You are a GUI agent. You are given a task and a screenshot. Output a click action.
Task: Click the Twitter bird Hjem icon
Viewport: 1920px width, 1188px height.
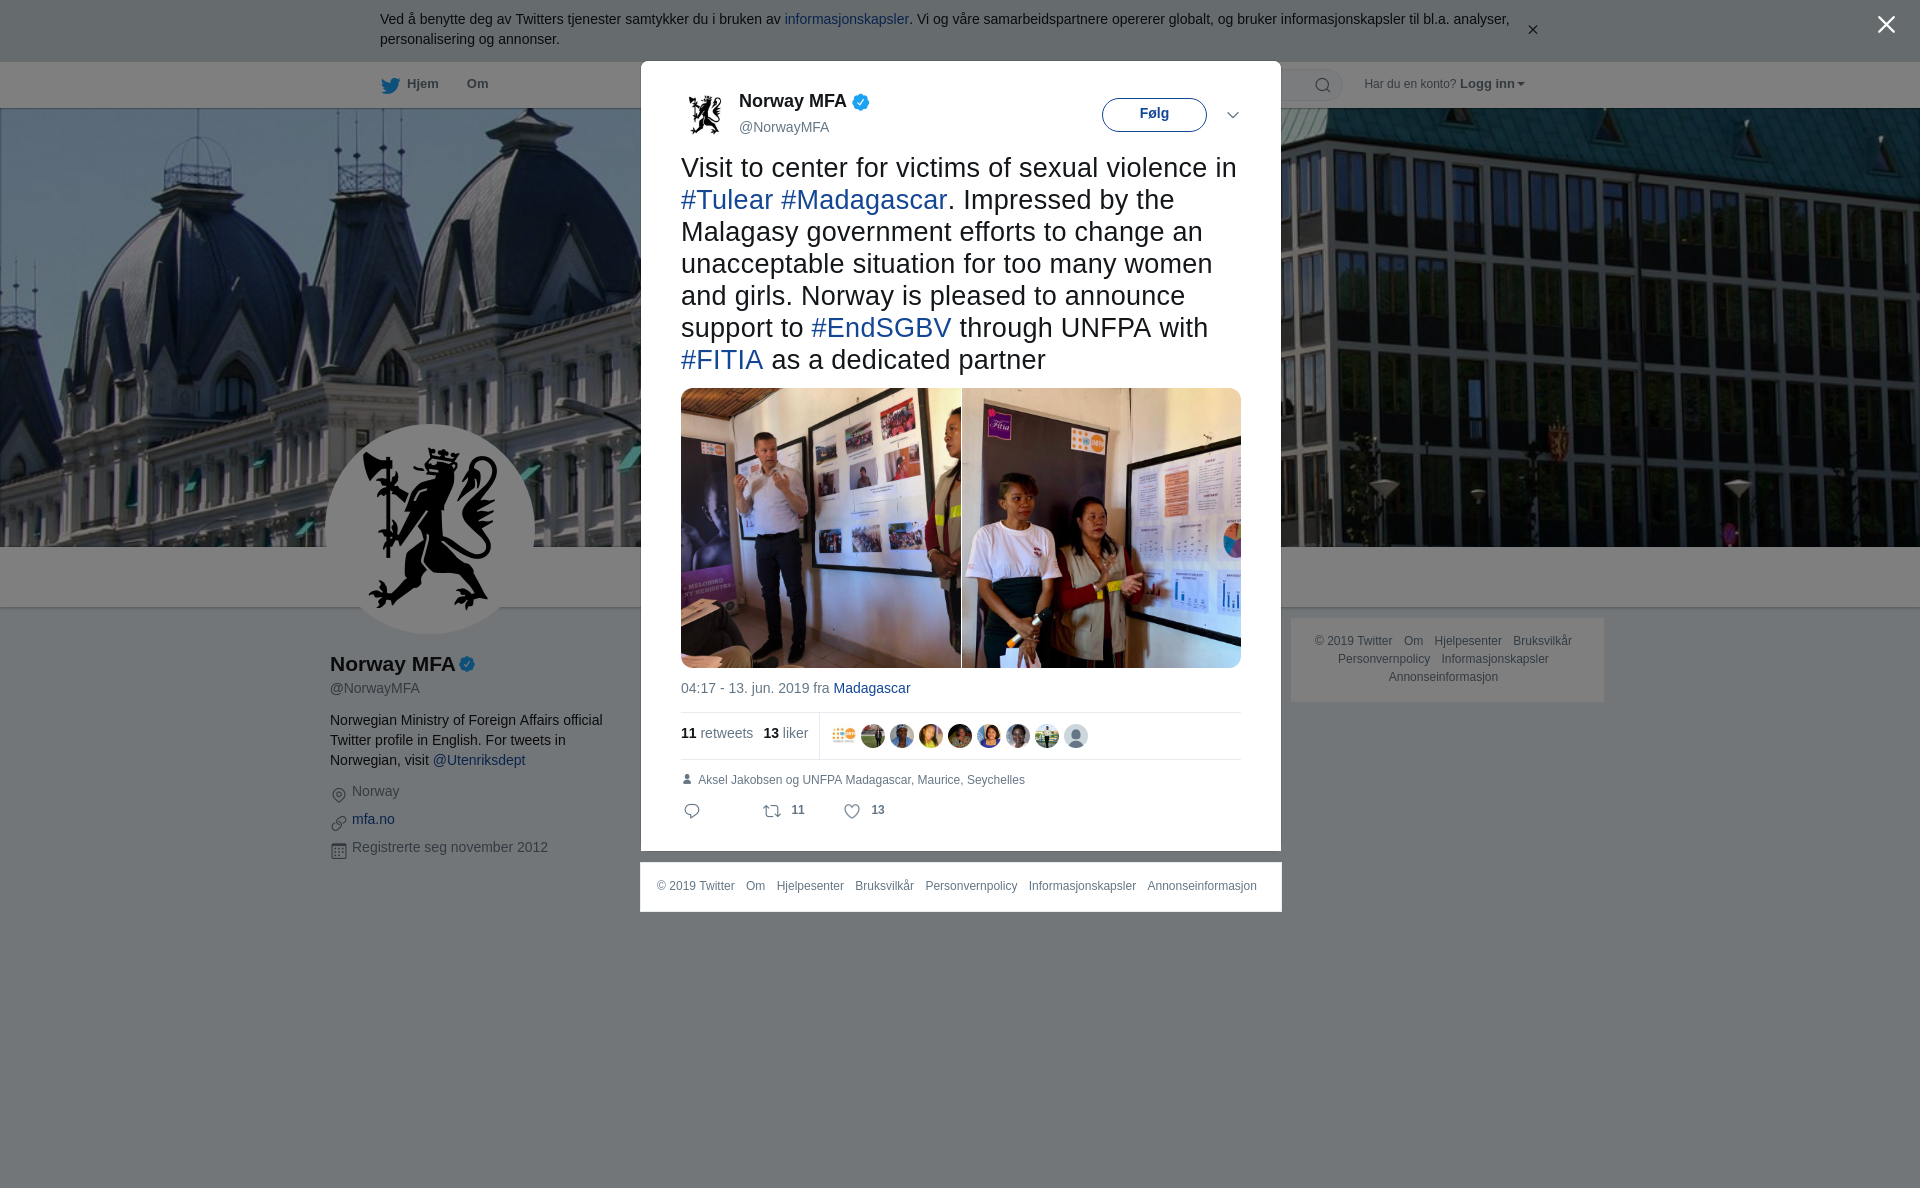coord(390,85)
